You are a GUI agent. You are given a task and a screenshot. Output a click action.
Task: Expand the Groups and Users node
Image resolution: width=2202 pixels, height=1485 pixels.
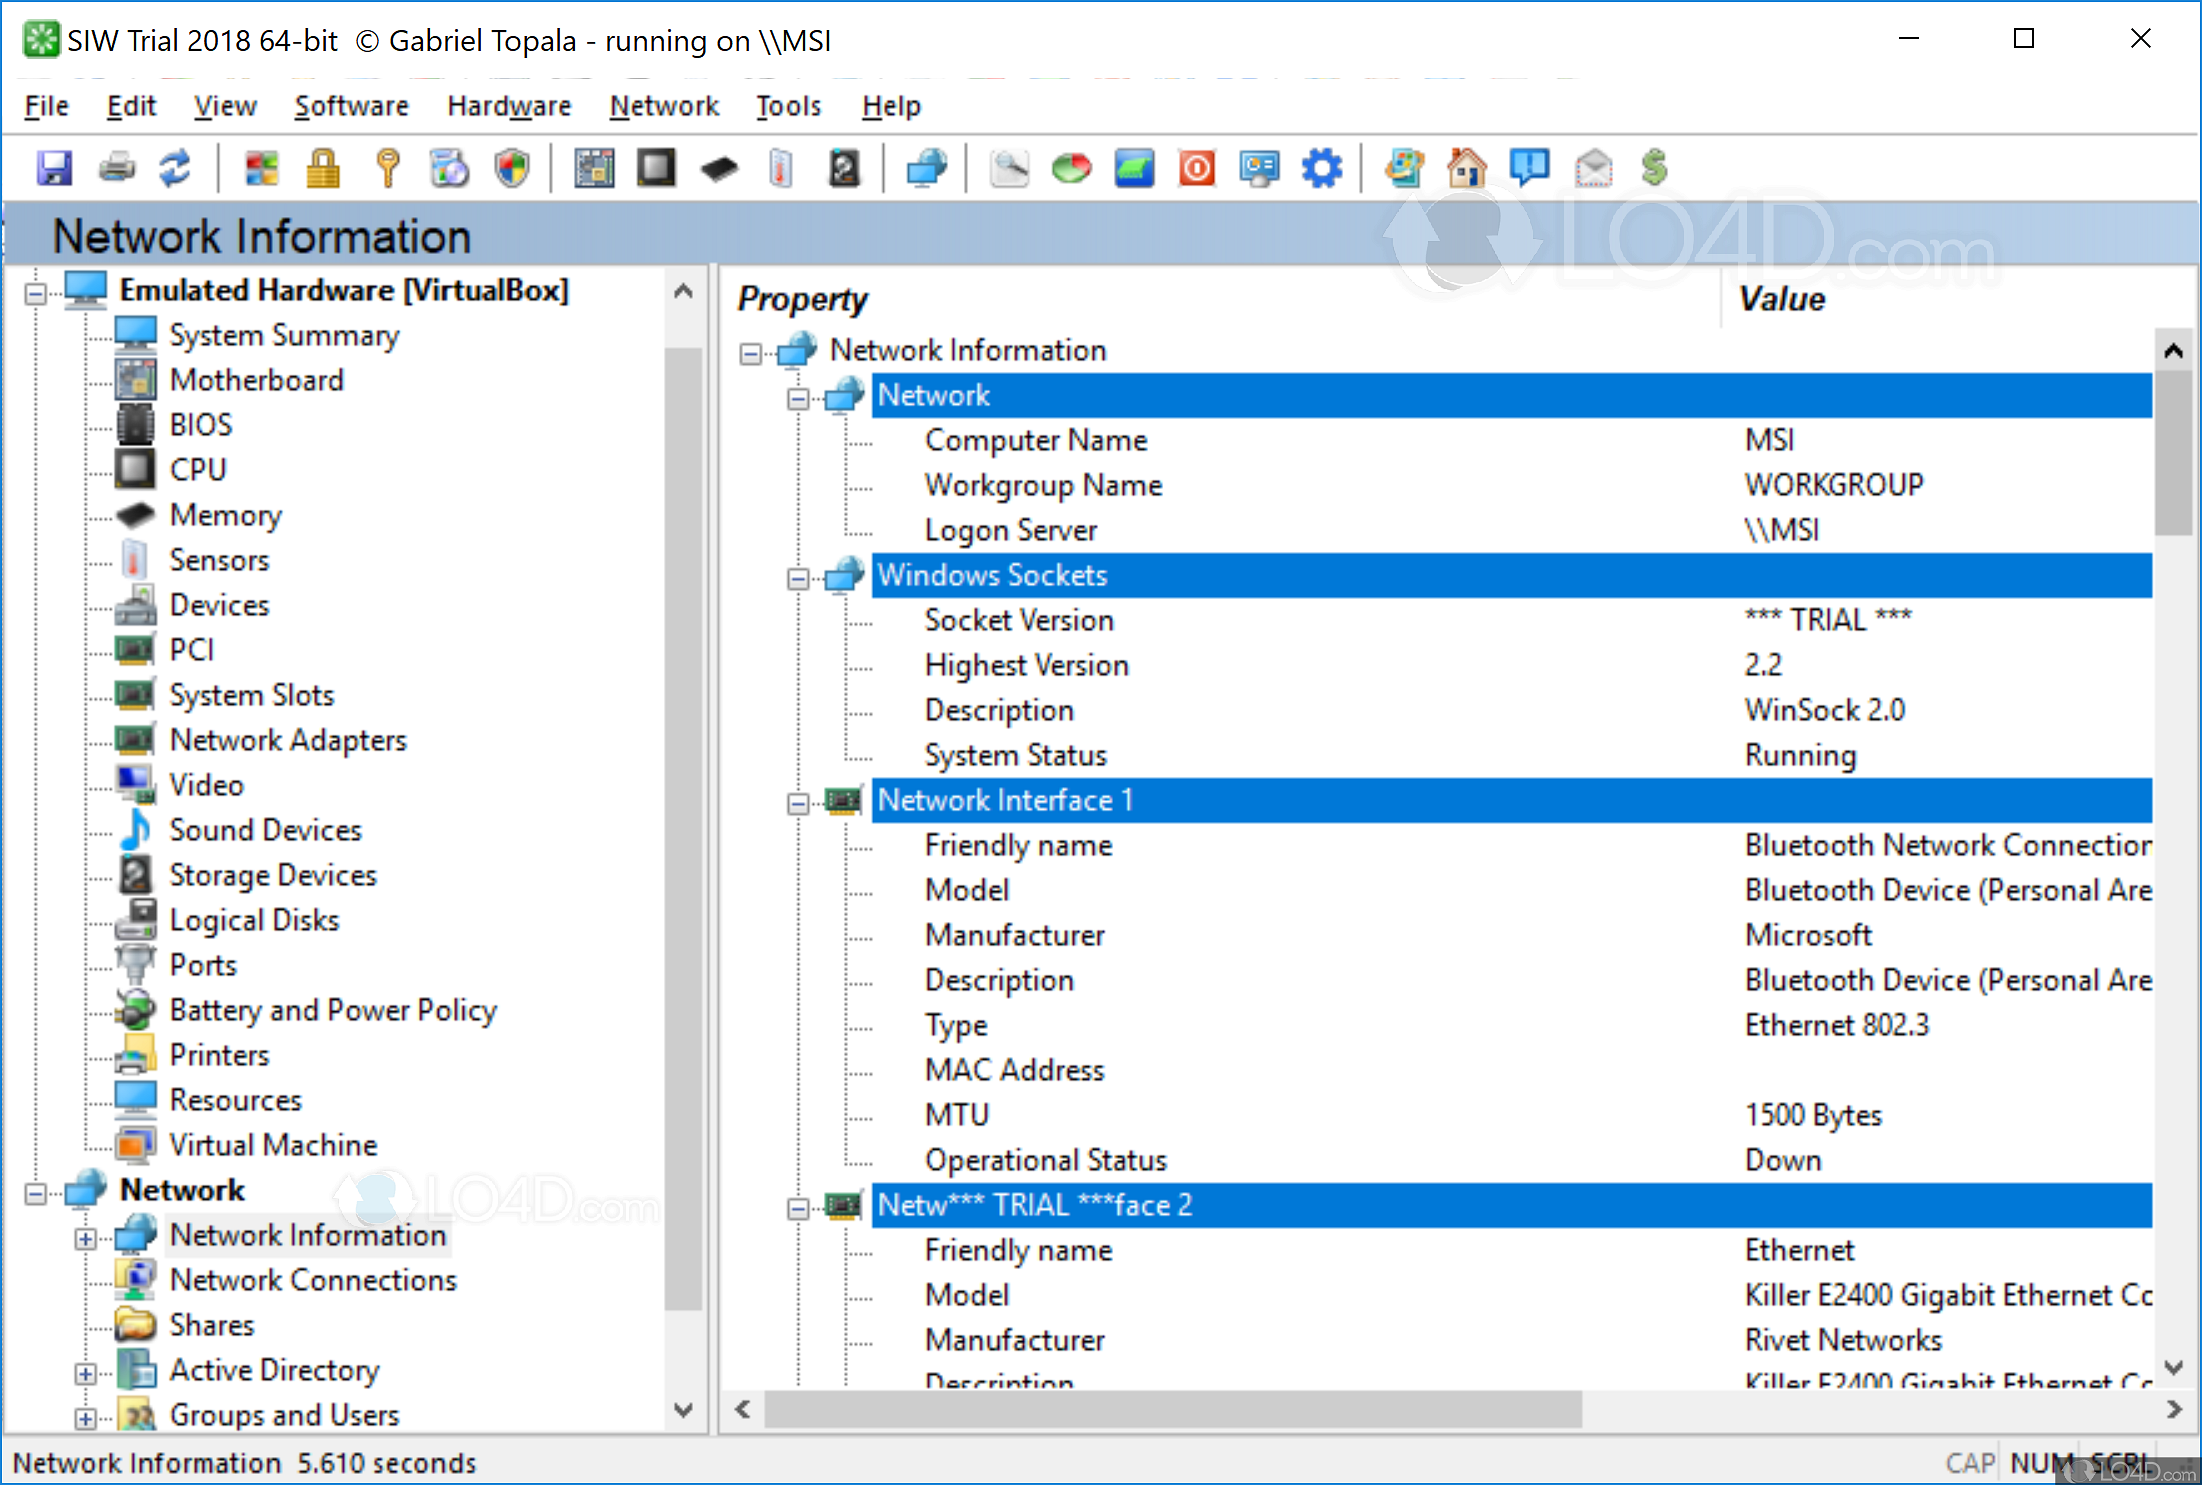(86, 1418)
